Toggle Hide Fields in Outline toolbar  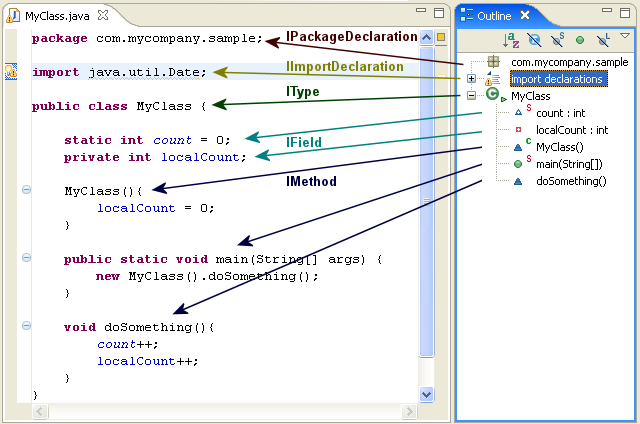(534, 40)
